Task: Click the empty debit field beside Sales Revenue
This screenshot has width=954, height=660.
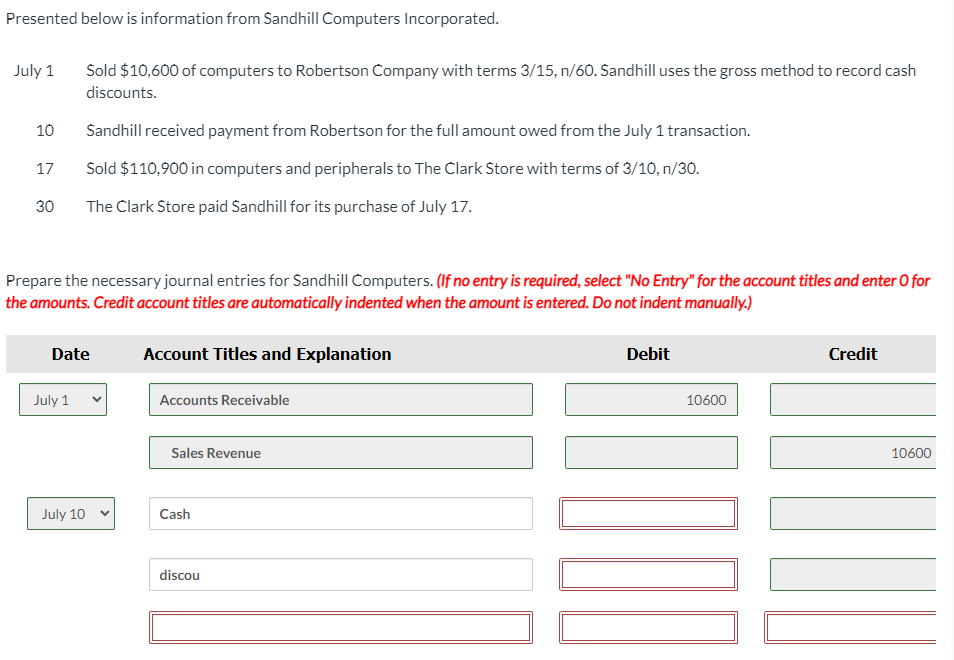Action: tap(651, 452)
